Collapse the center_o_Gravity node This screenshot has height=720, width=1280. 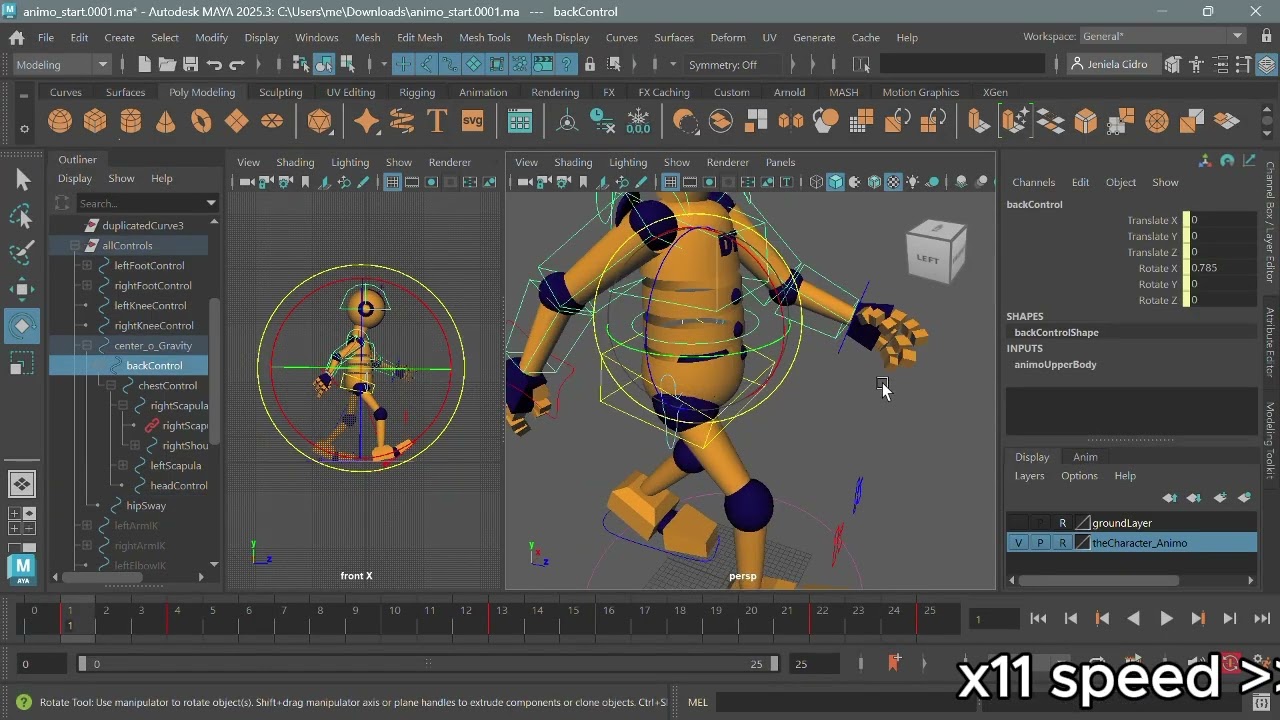pos(87,346)
